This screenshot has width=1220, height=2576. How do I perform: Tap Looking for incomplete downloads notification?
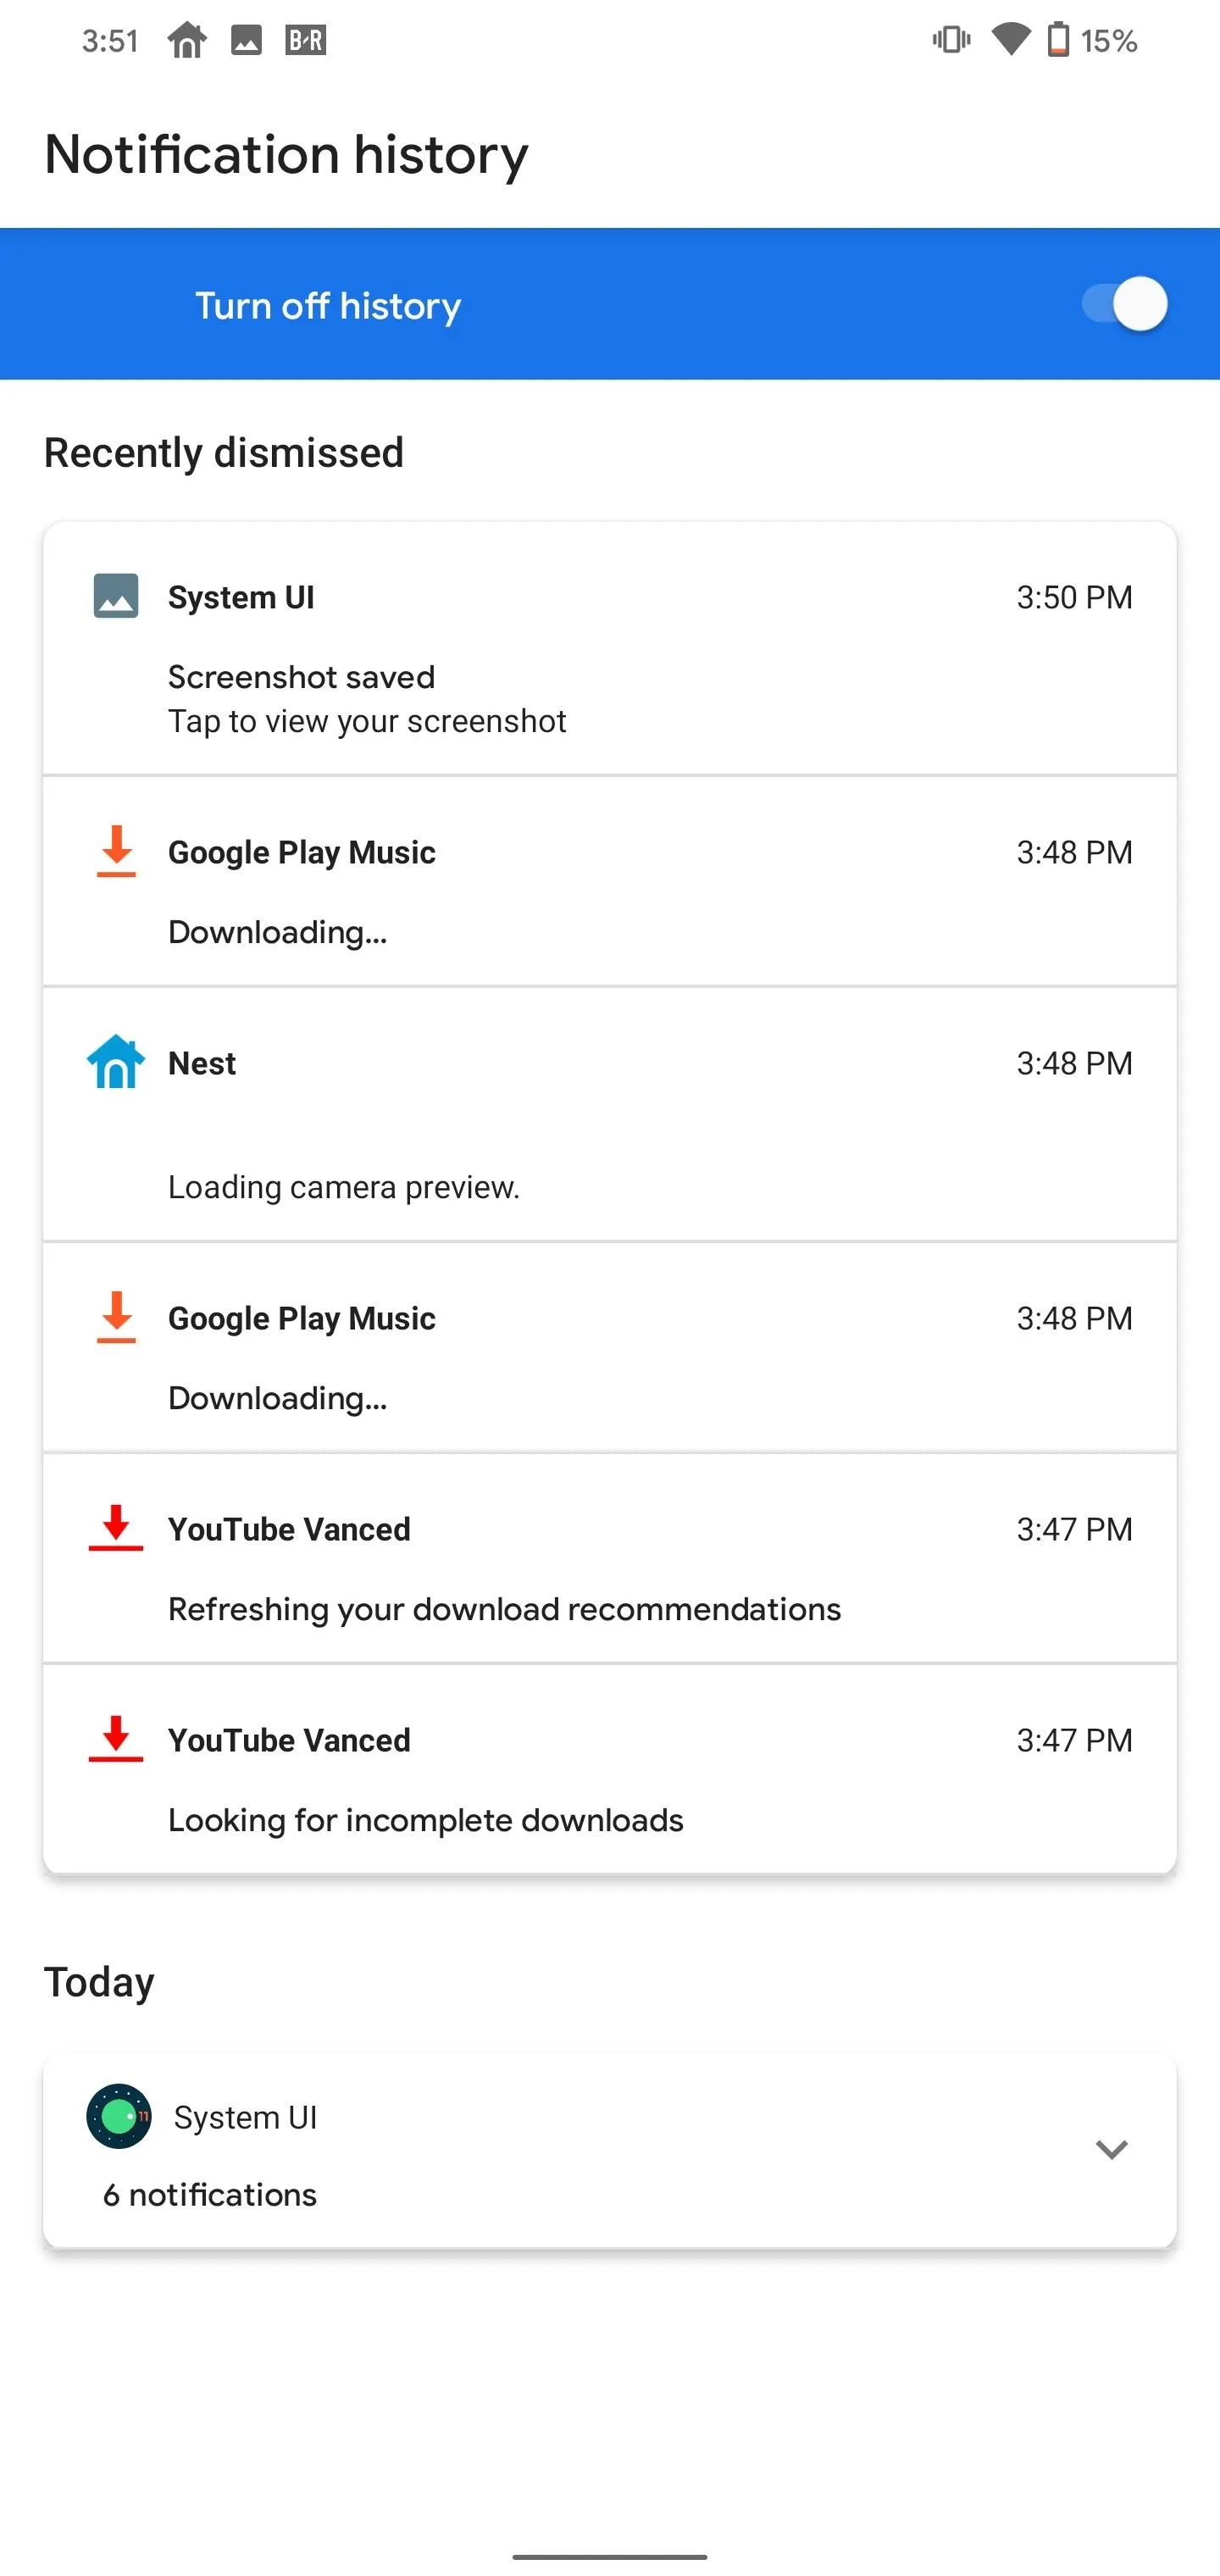[425, 1820]
